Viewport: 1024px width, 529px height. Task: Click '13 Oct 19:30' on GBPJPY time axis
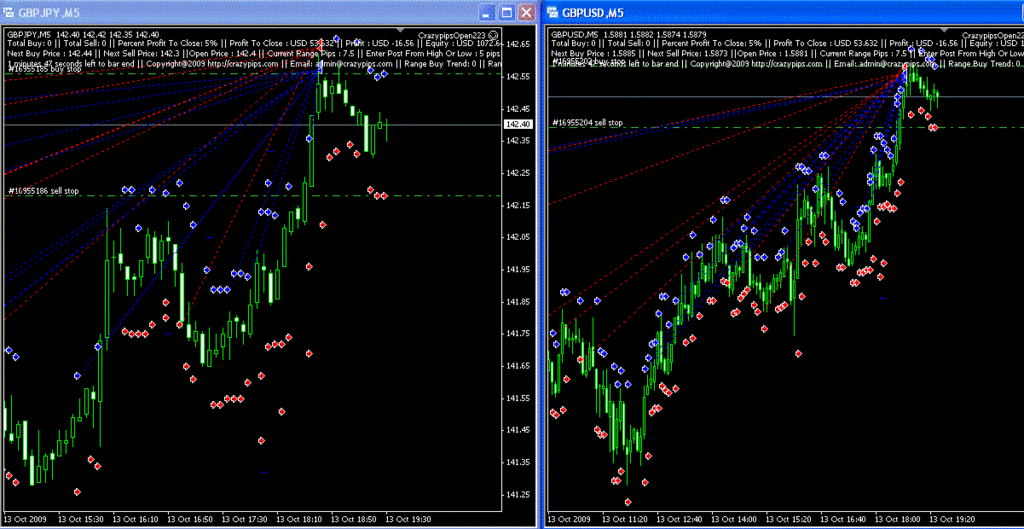409,519
